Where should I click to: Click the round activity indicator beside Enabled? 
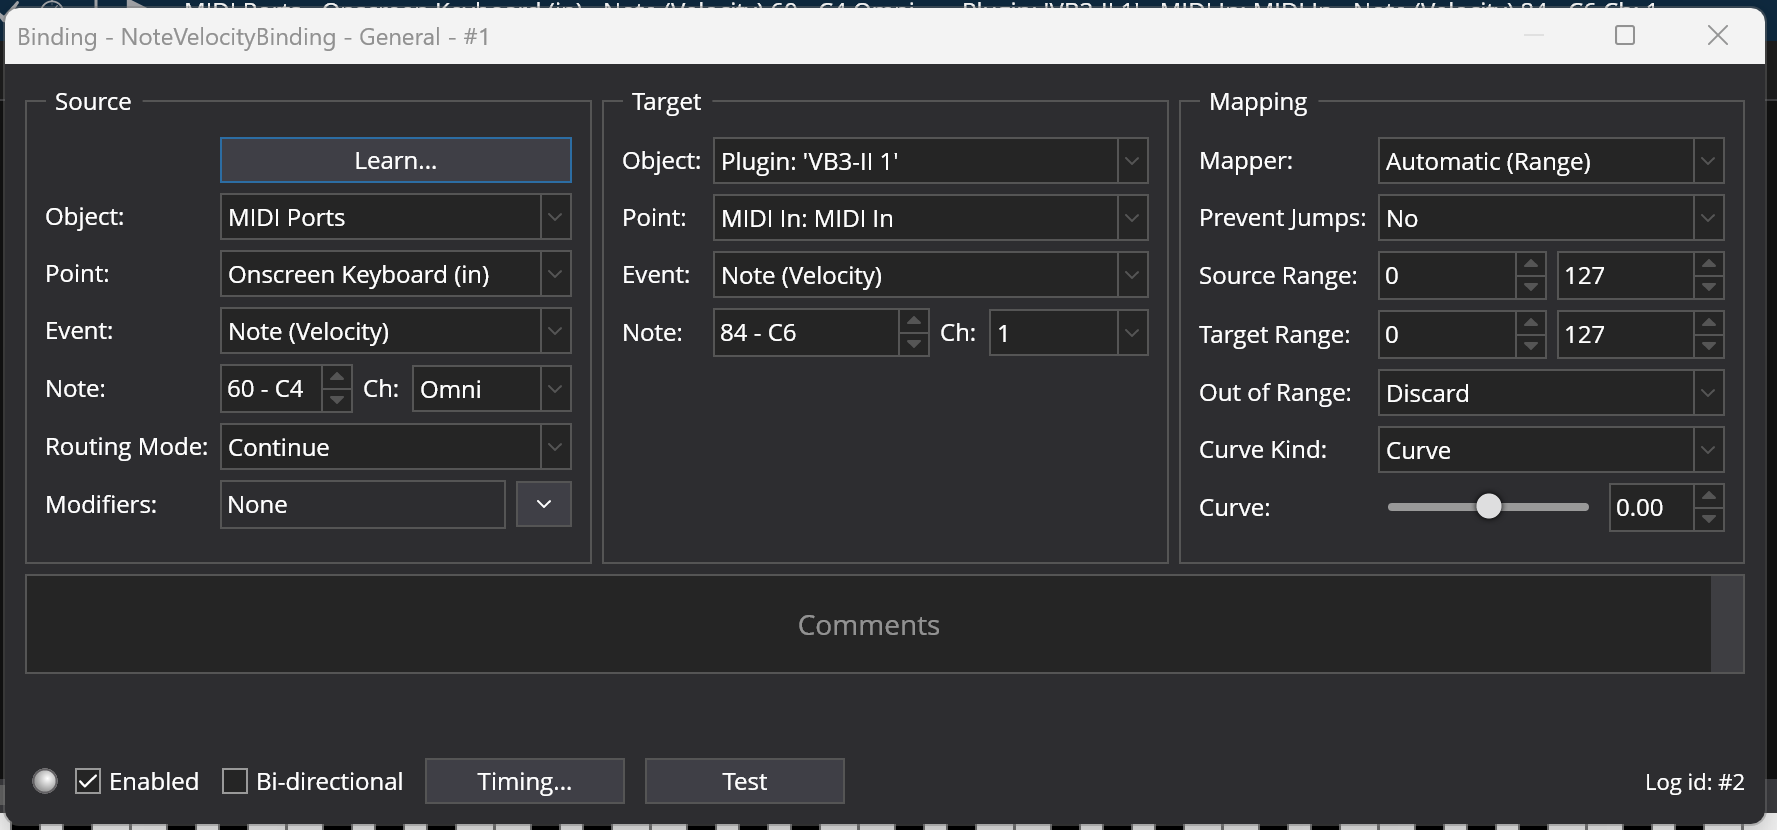click(x=45, y=781)
